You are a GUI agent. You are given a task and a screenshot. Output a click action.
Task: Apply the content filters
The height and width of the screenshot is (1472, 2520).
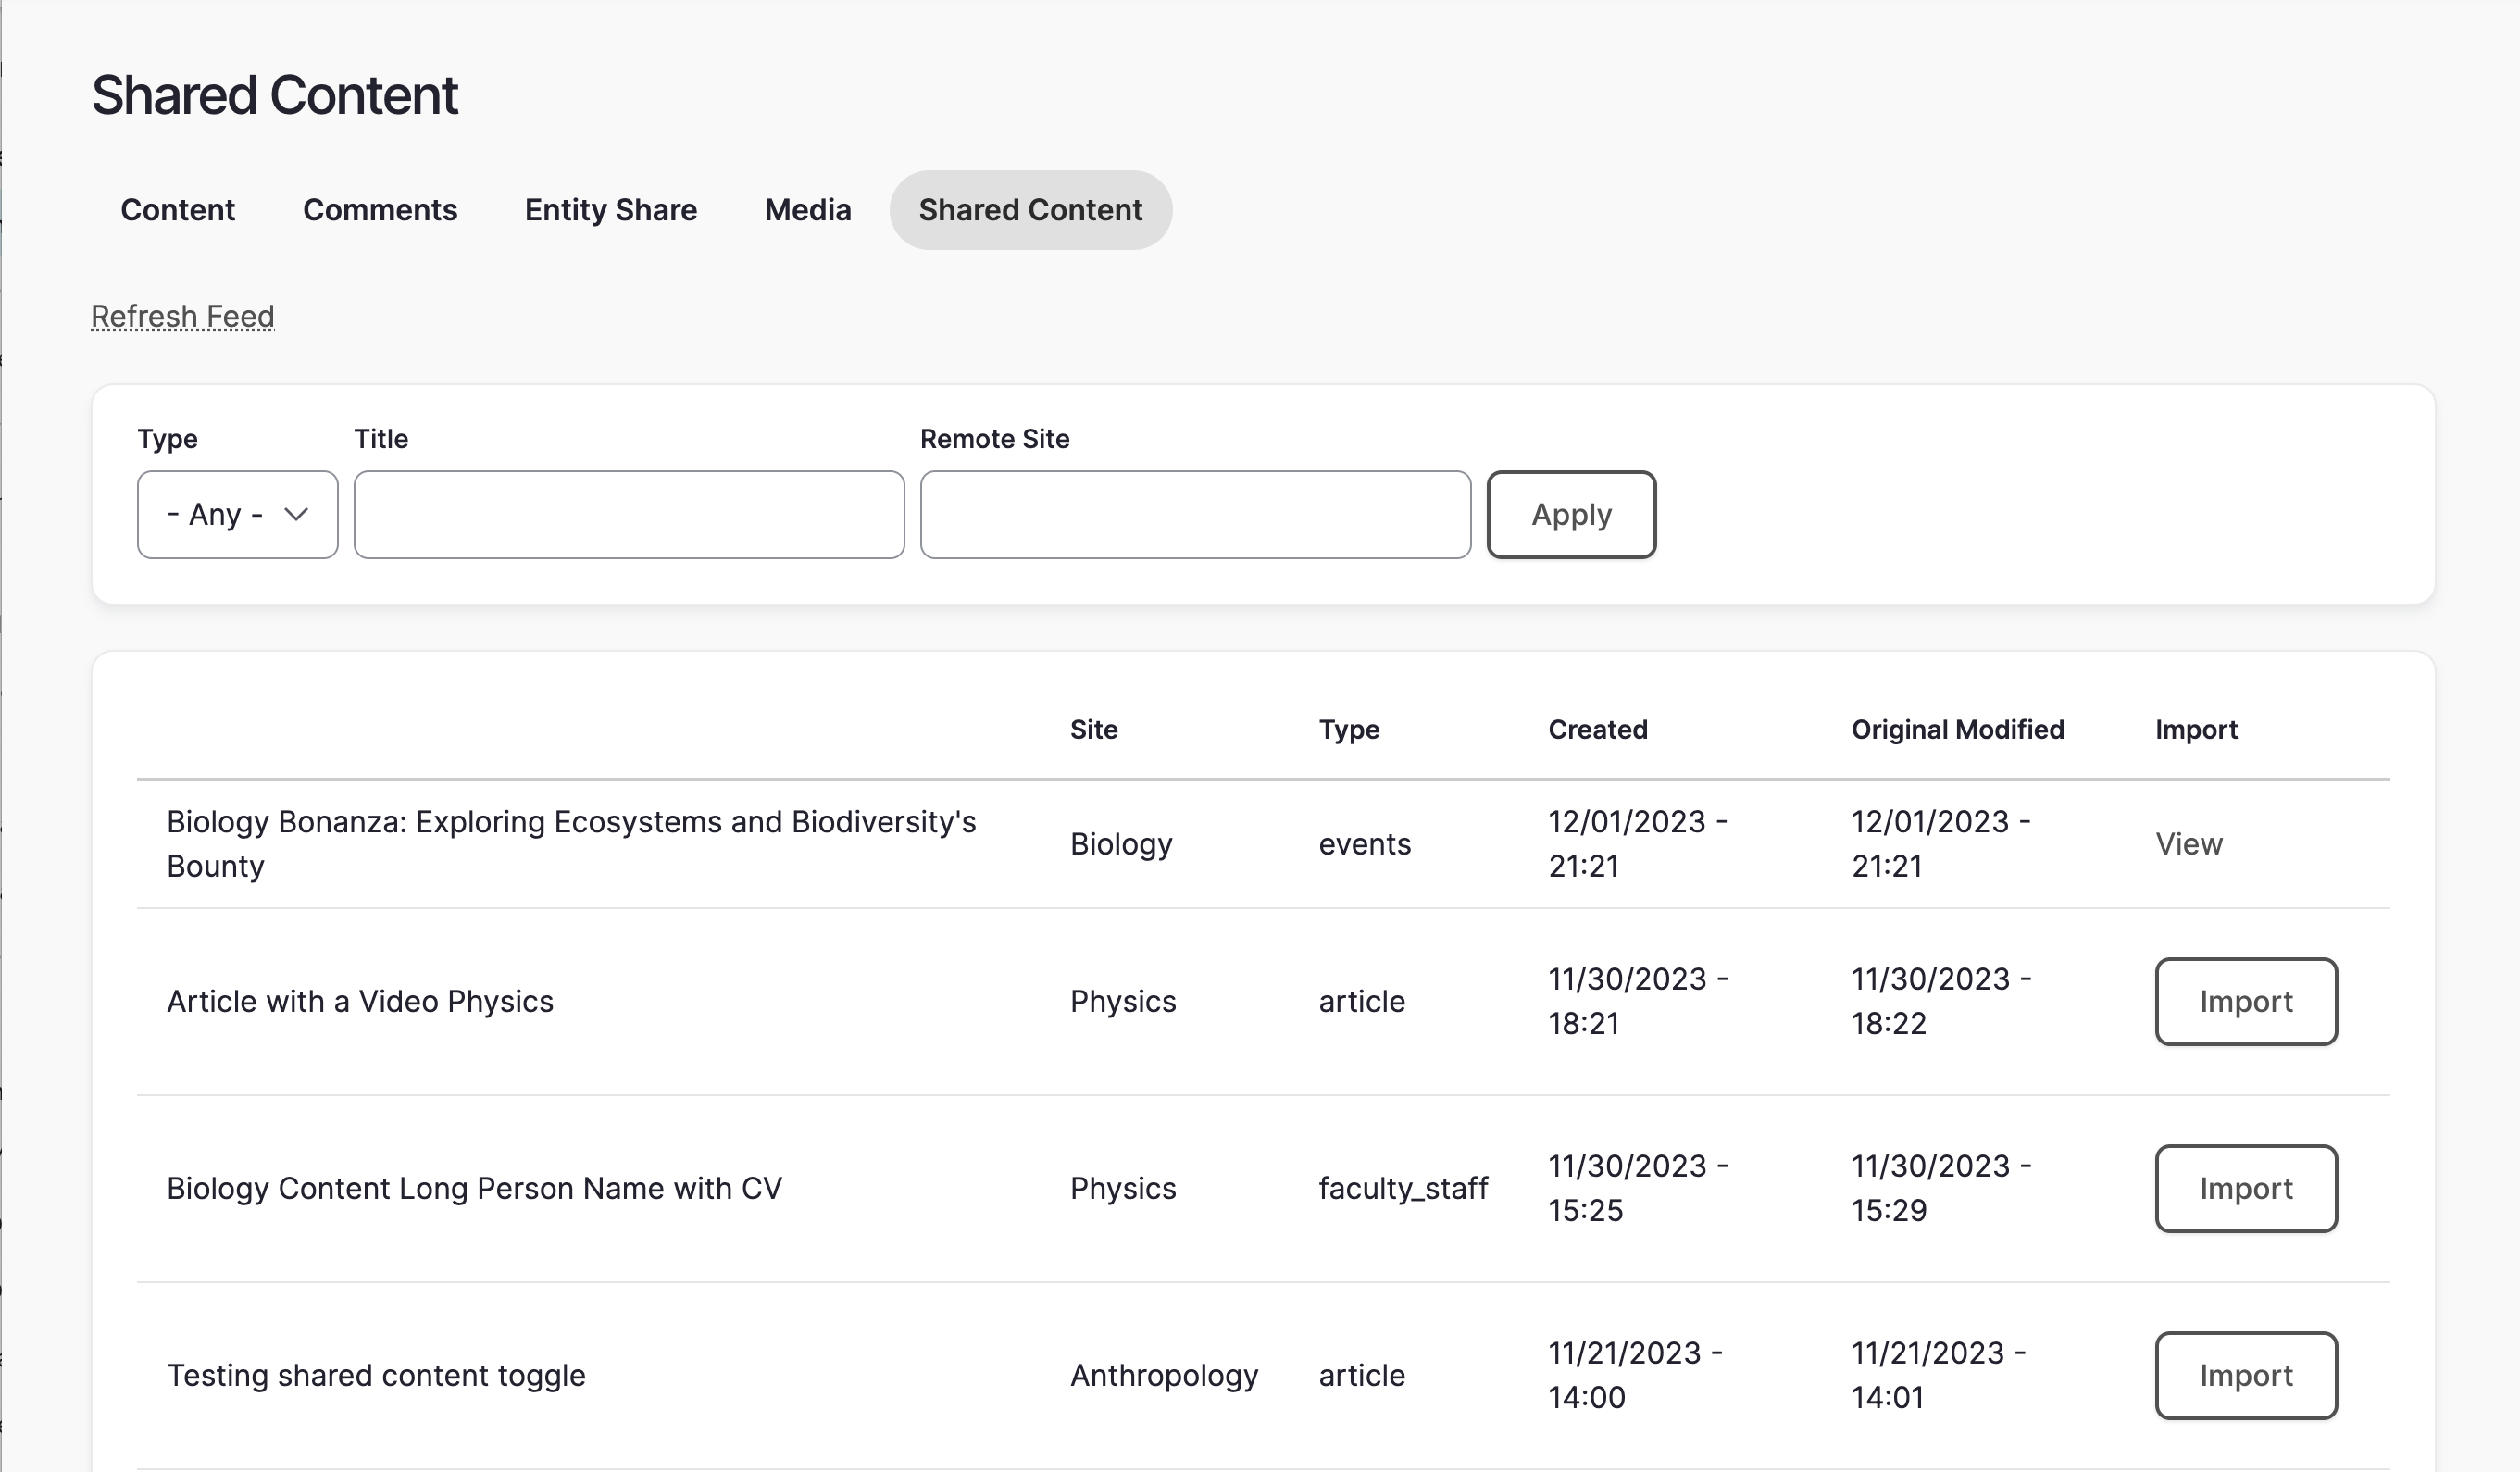(1572, 515)
